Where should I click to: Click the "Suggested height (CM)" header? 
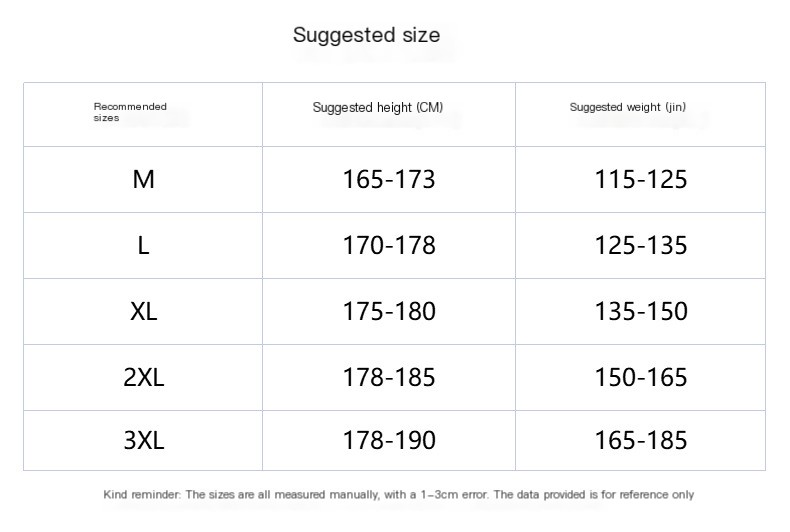coord(377,107)
